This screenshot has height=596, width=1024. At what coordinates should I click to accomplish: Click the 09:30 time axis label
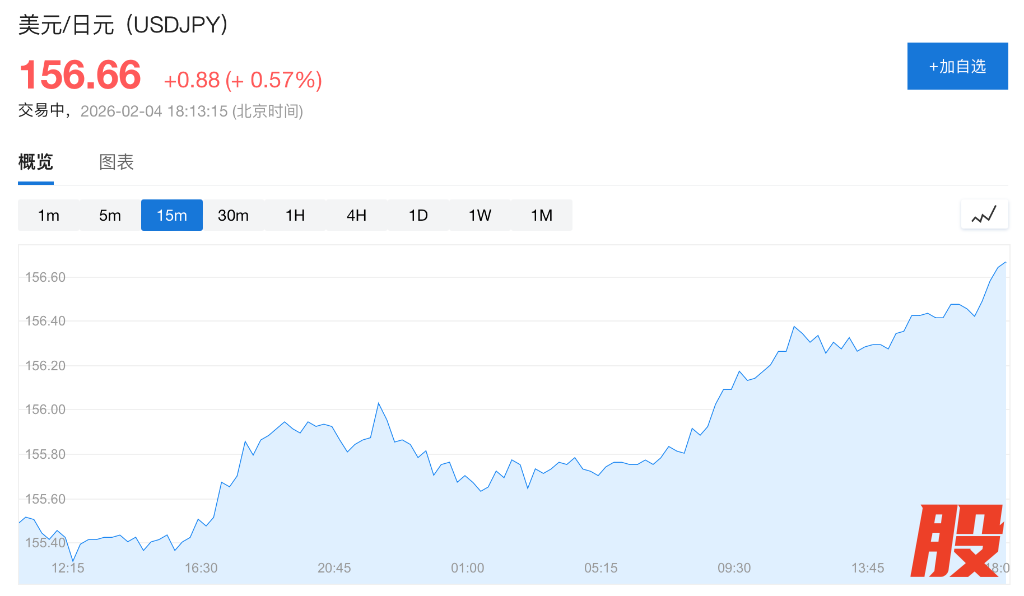pos(734,568)
